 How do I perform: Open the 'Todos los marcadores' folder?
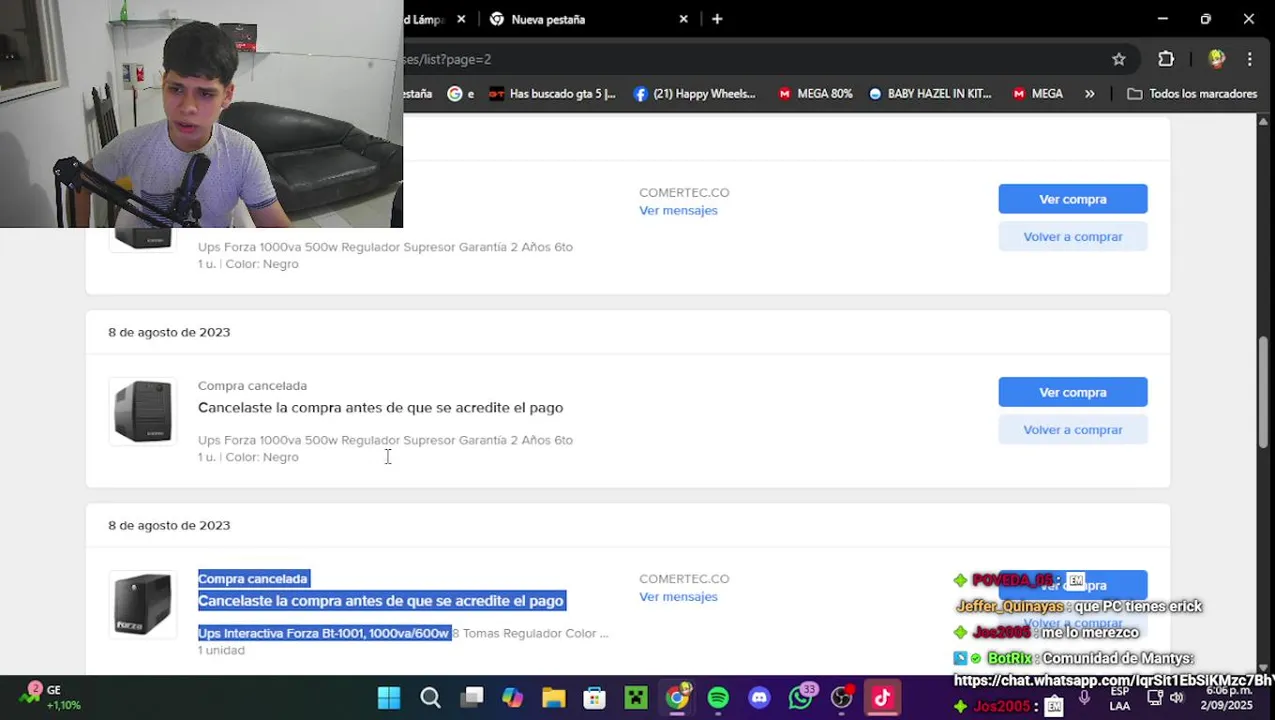pos(1192,93)
